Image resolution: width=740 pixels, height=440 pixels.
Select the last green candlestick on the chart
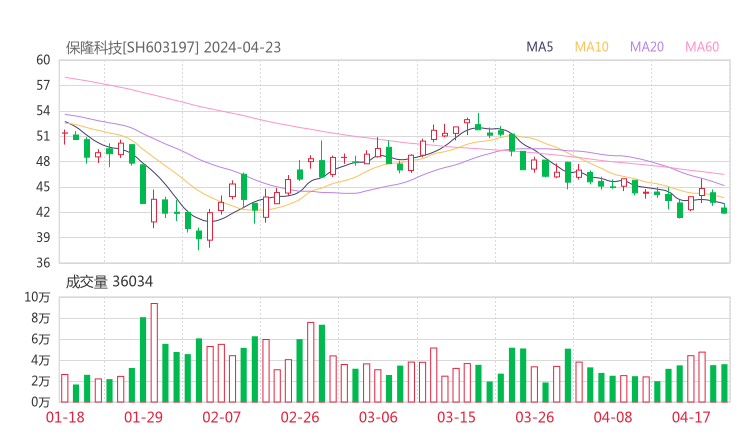(x=724, y=210)
